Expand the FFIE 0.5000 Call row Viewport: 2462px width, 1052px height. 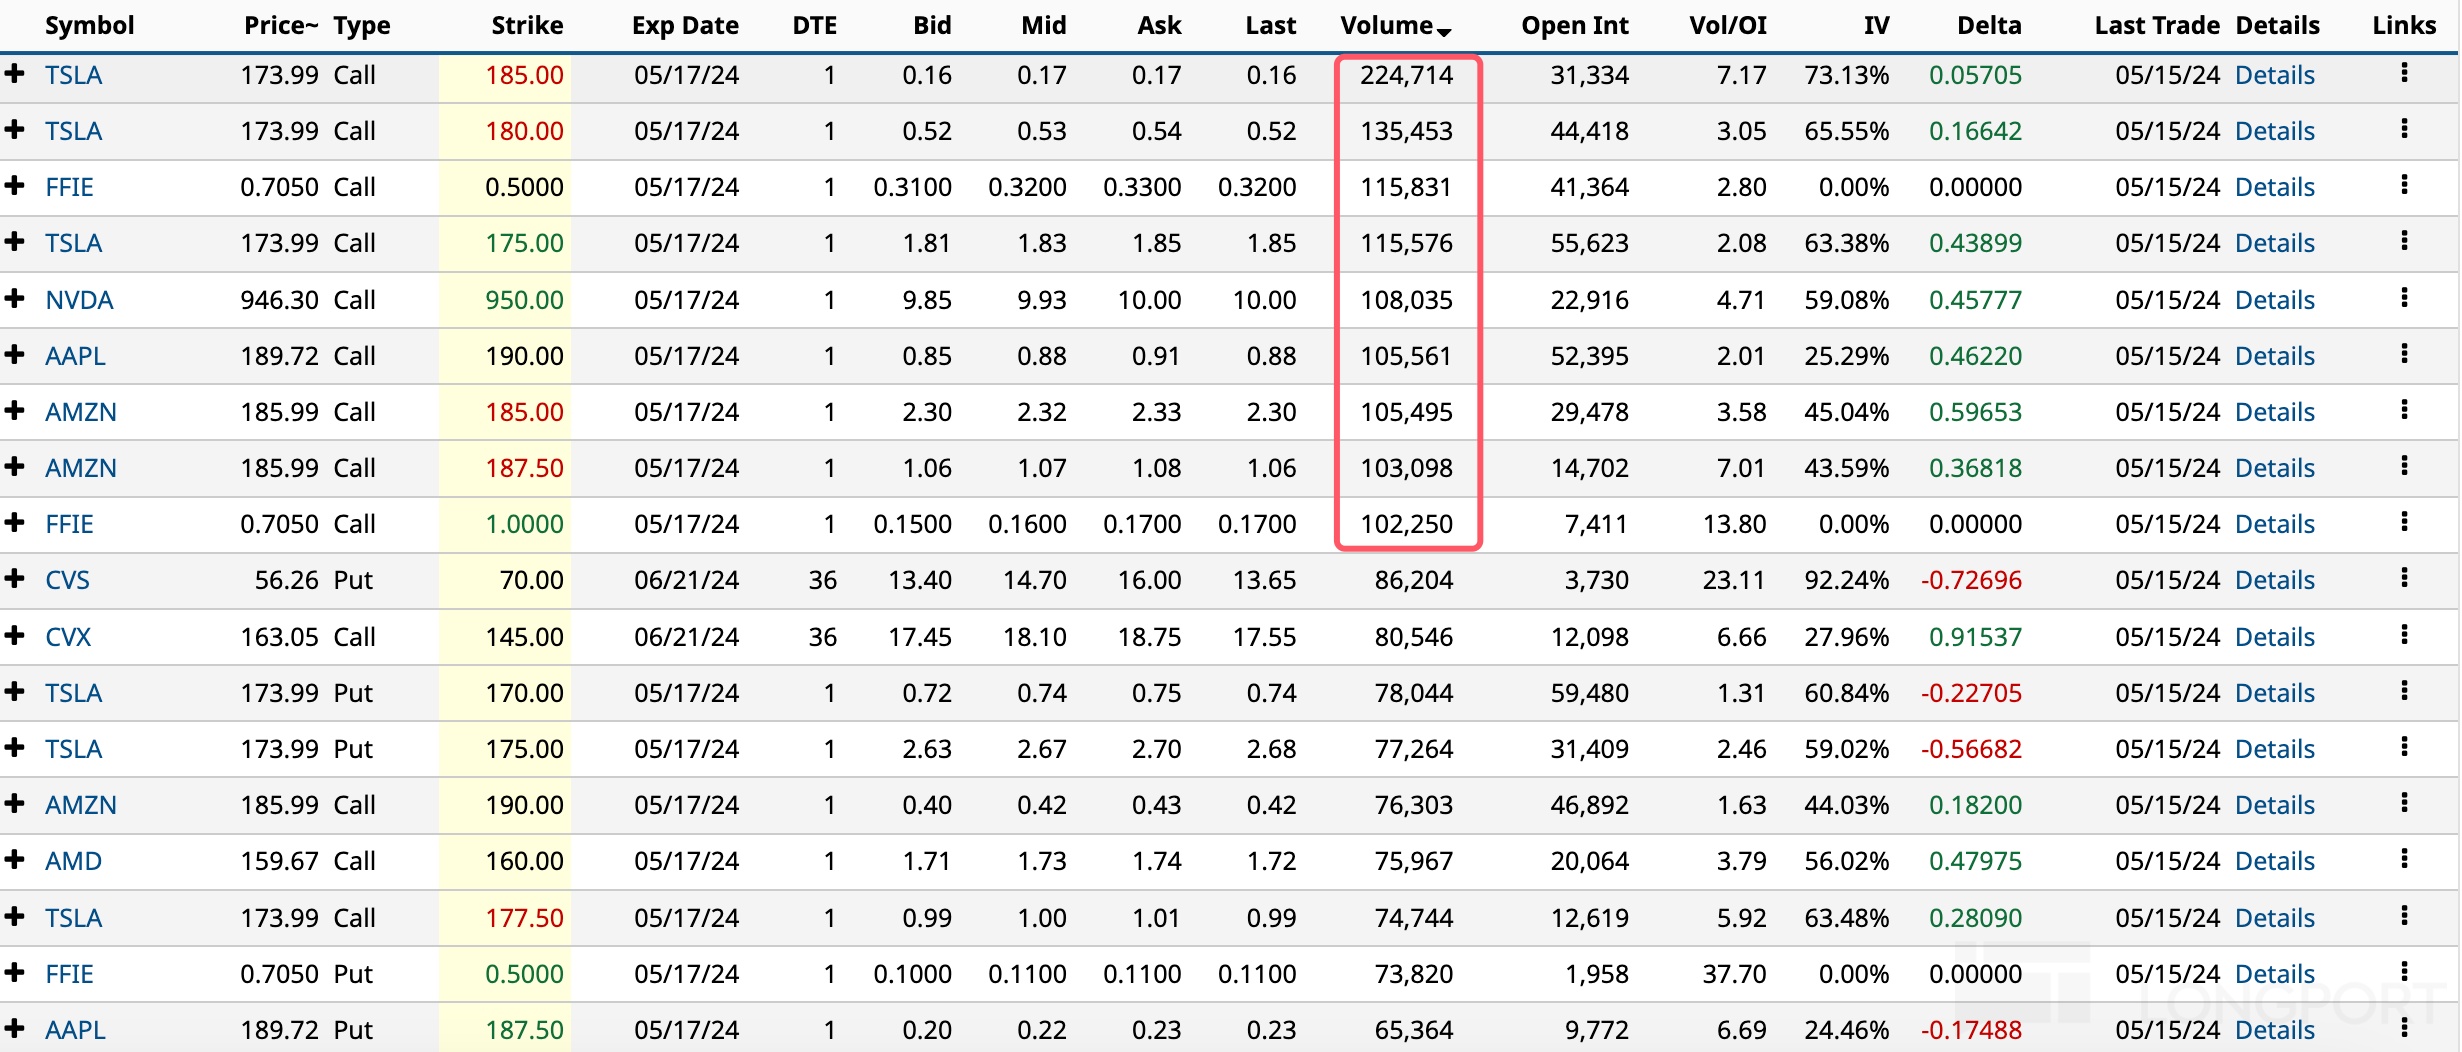point(14,185)
